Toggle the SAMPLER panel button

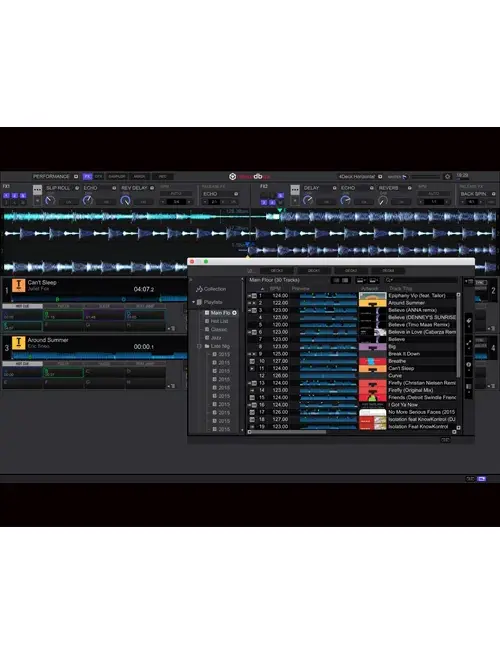tap(117, 177)
